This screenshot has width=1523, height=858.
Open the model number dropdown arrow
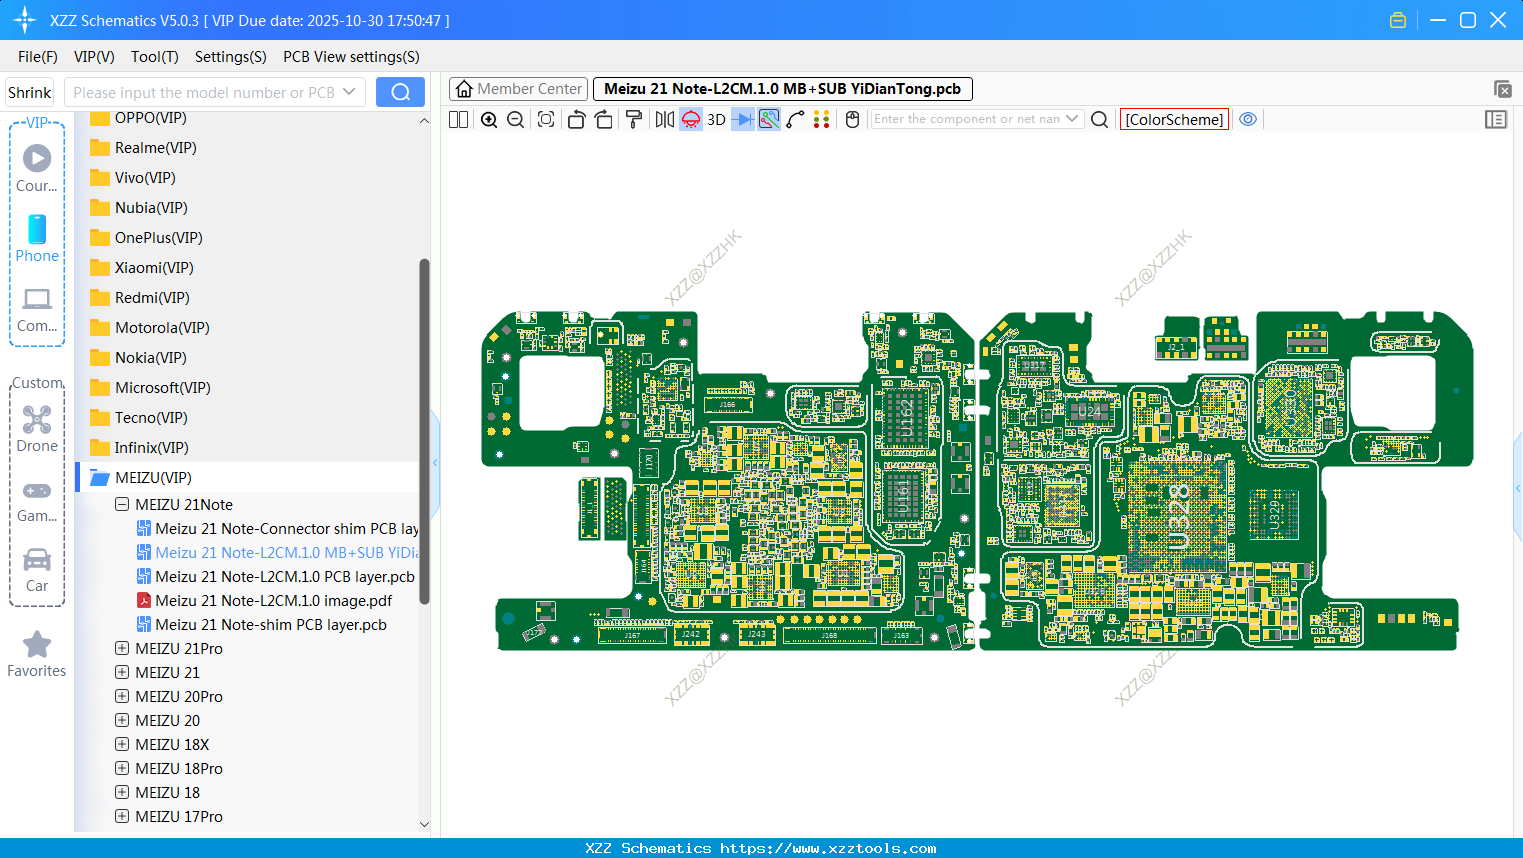(x=349, y=92)
